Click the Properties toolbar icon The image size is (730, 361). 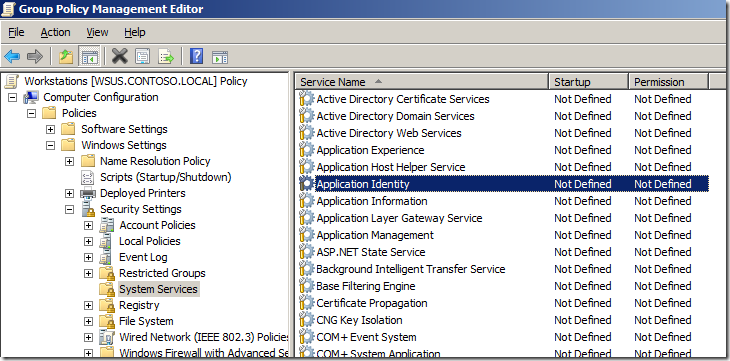pos(142,57)
